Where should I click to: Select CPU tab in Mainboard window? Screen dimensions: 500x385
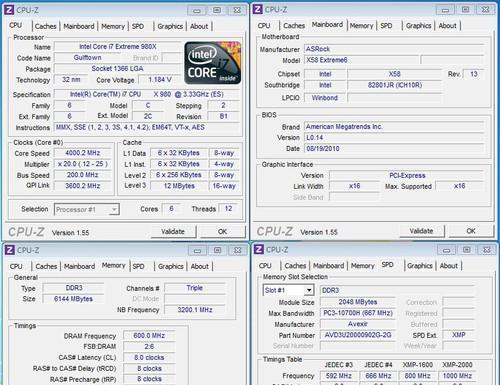pyautogui.click(x=264, y=25)
